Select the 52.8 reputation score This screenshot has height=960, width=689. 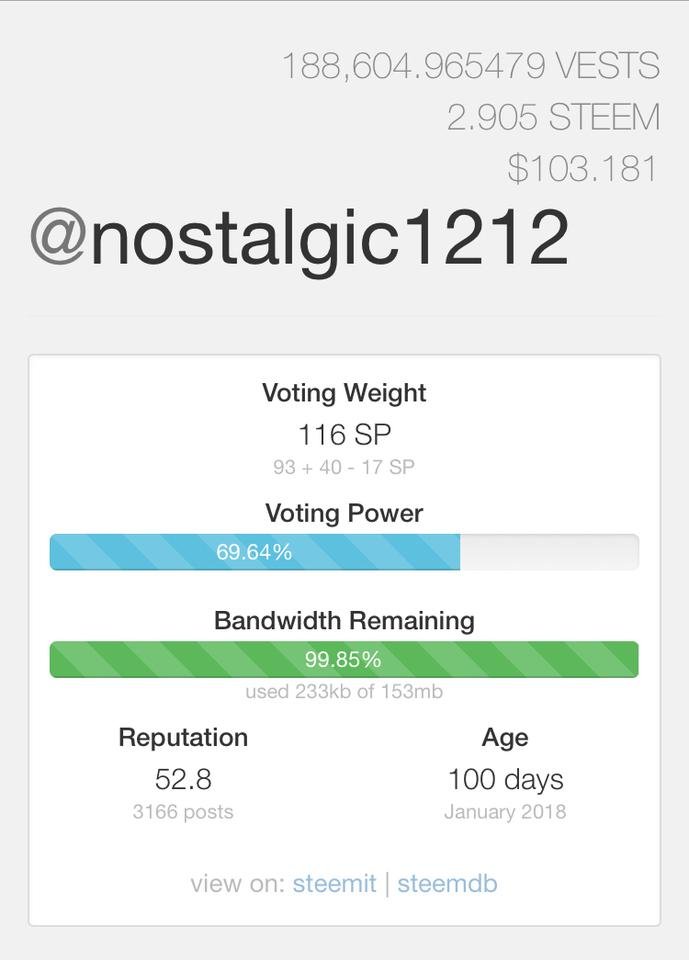point(183,779)
